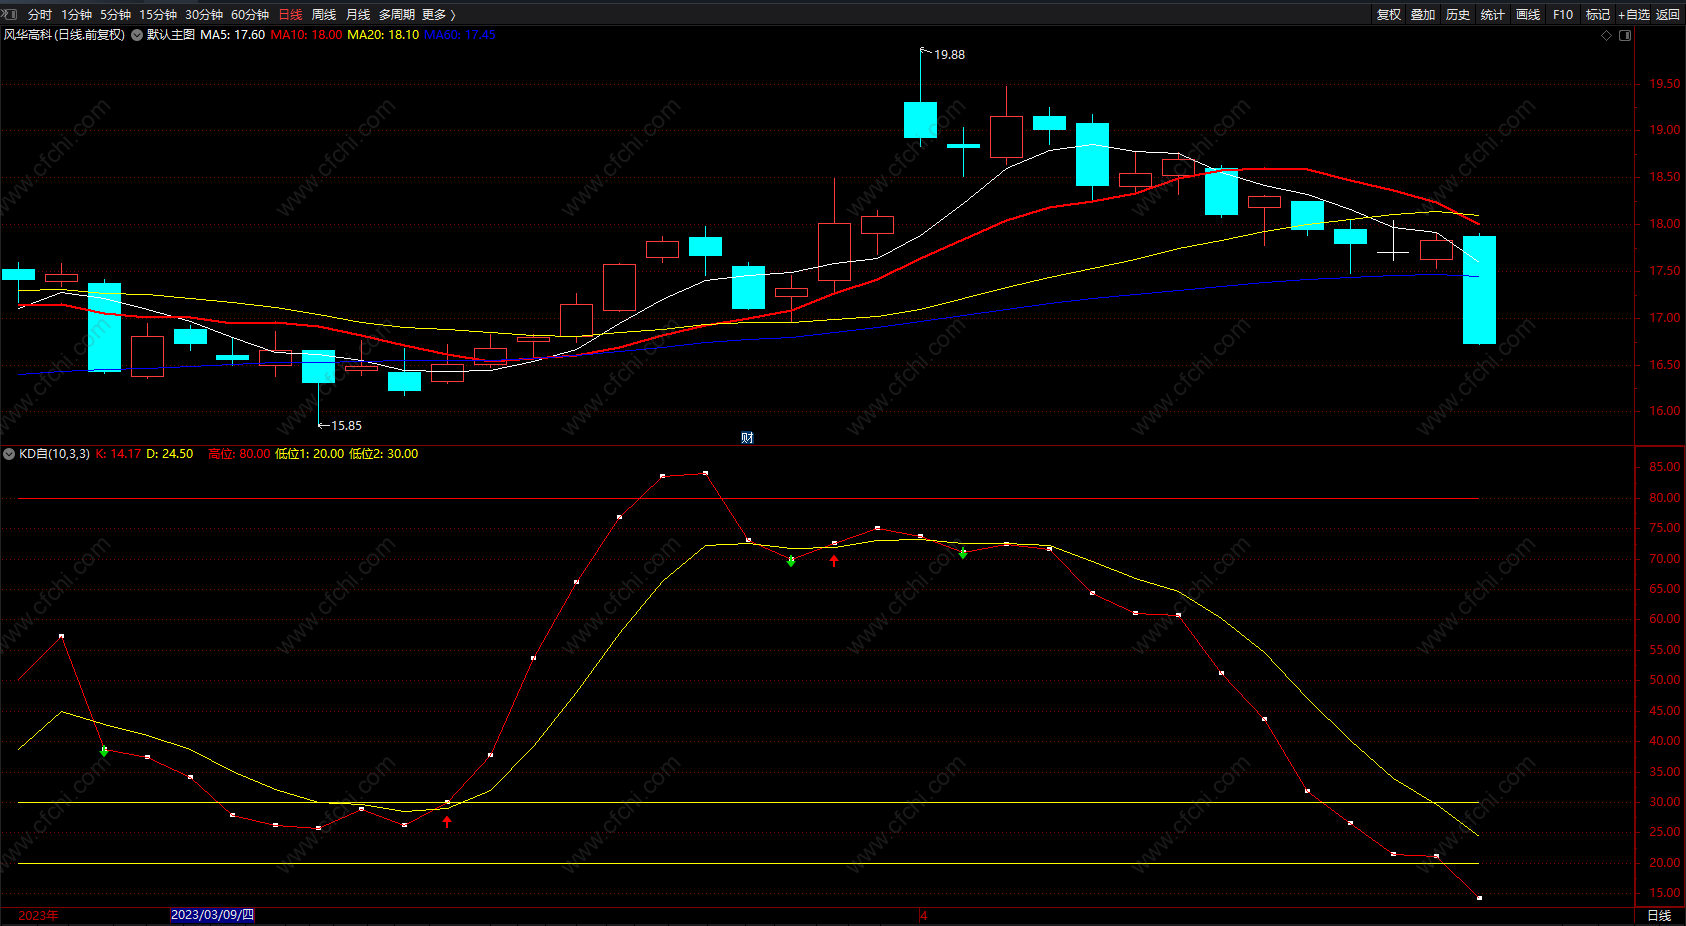1686x926 pixels.
Task: Expand the 更多 periods menu
Action: 439,15
